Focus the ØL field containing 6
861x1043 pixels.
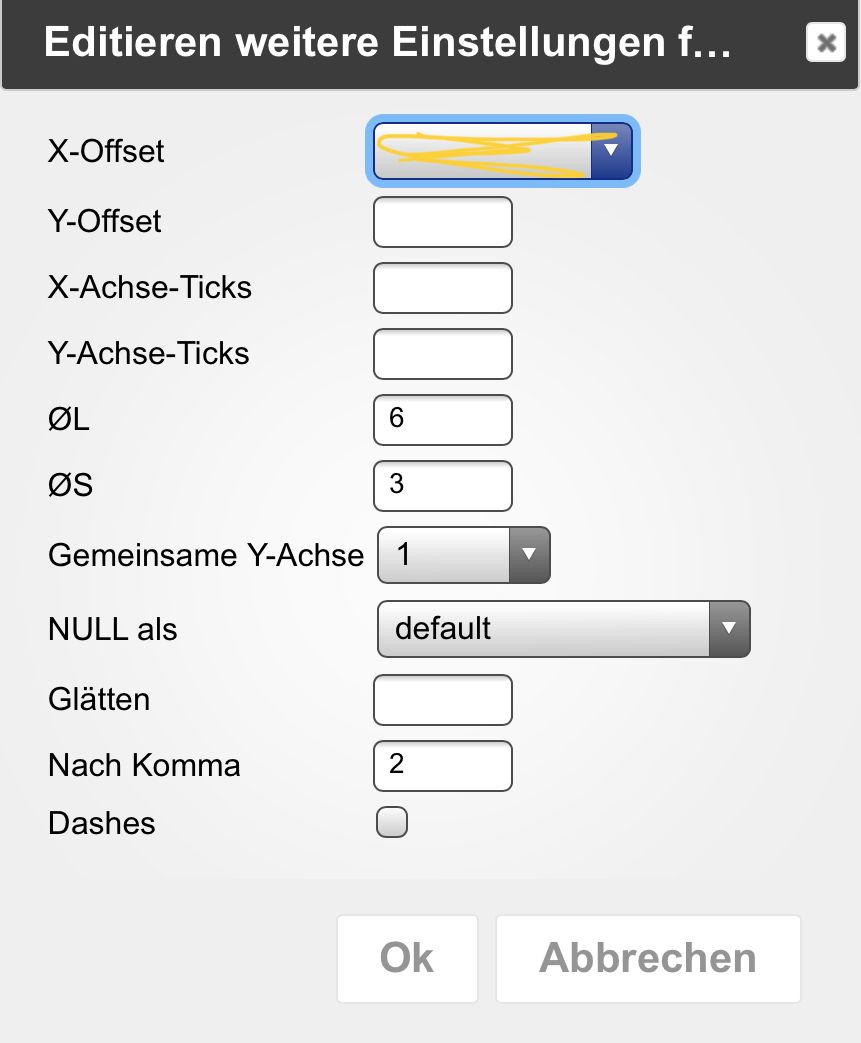click(x=442, y=420)
